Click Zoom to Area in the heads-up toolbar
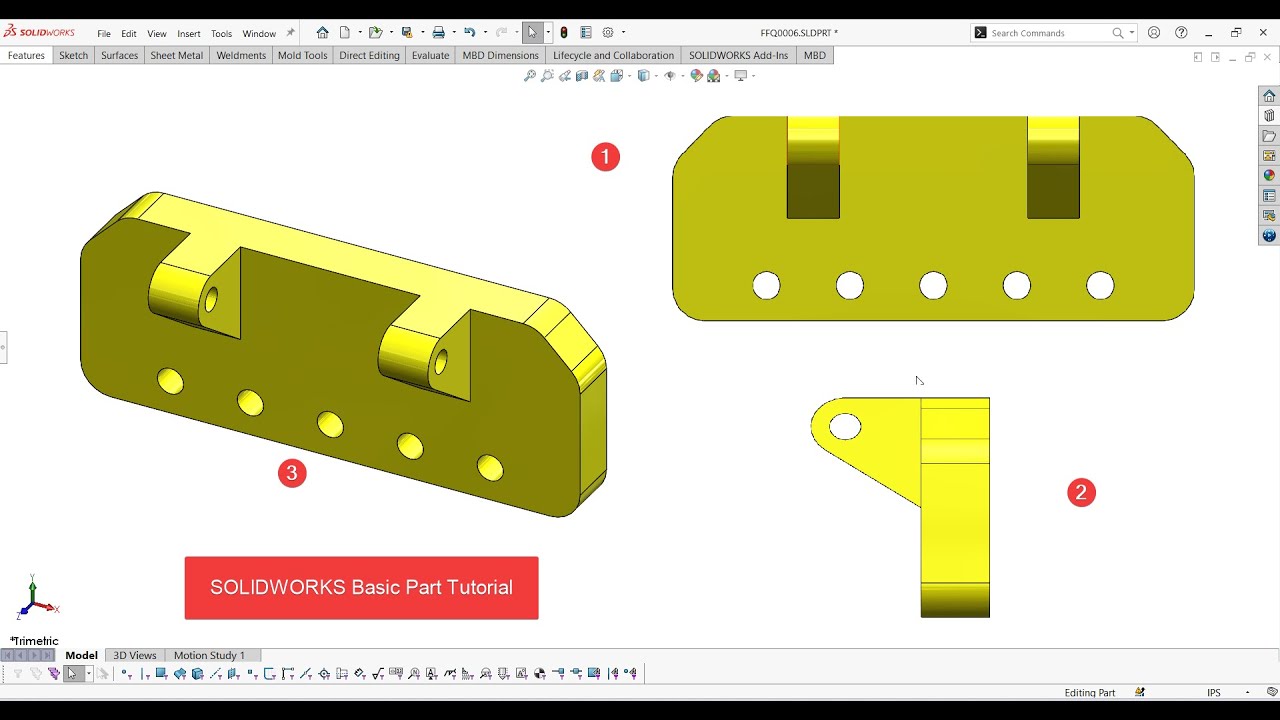This screenshot has width=1280, height=720. click(547, 76)
